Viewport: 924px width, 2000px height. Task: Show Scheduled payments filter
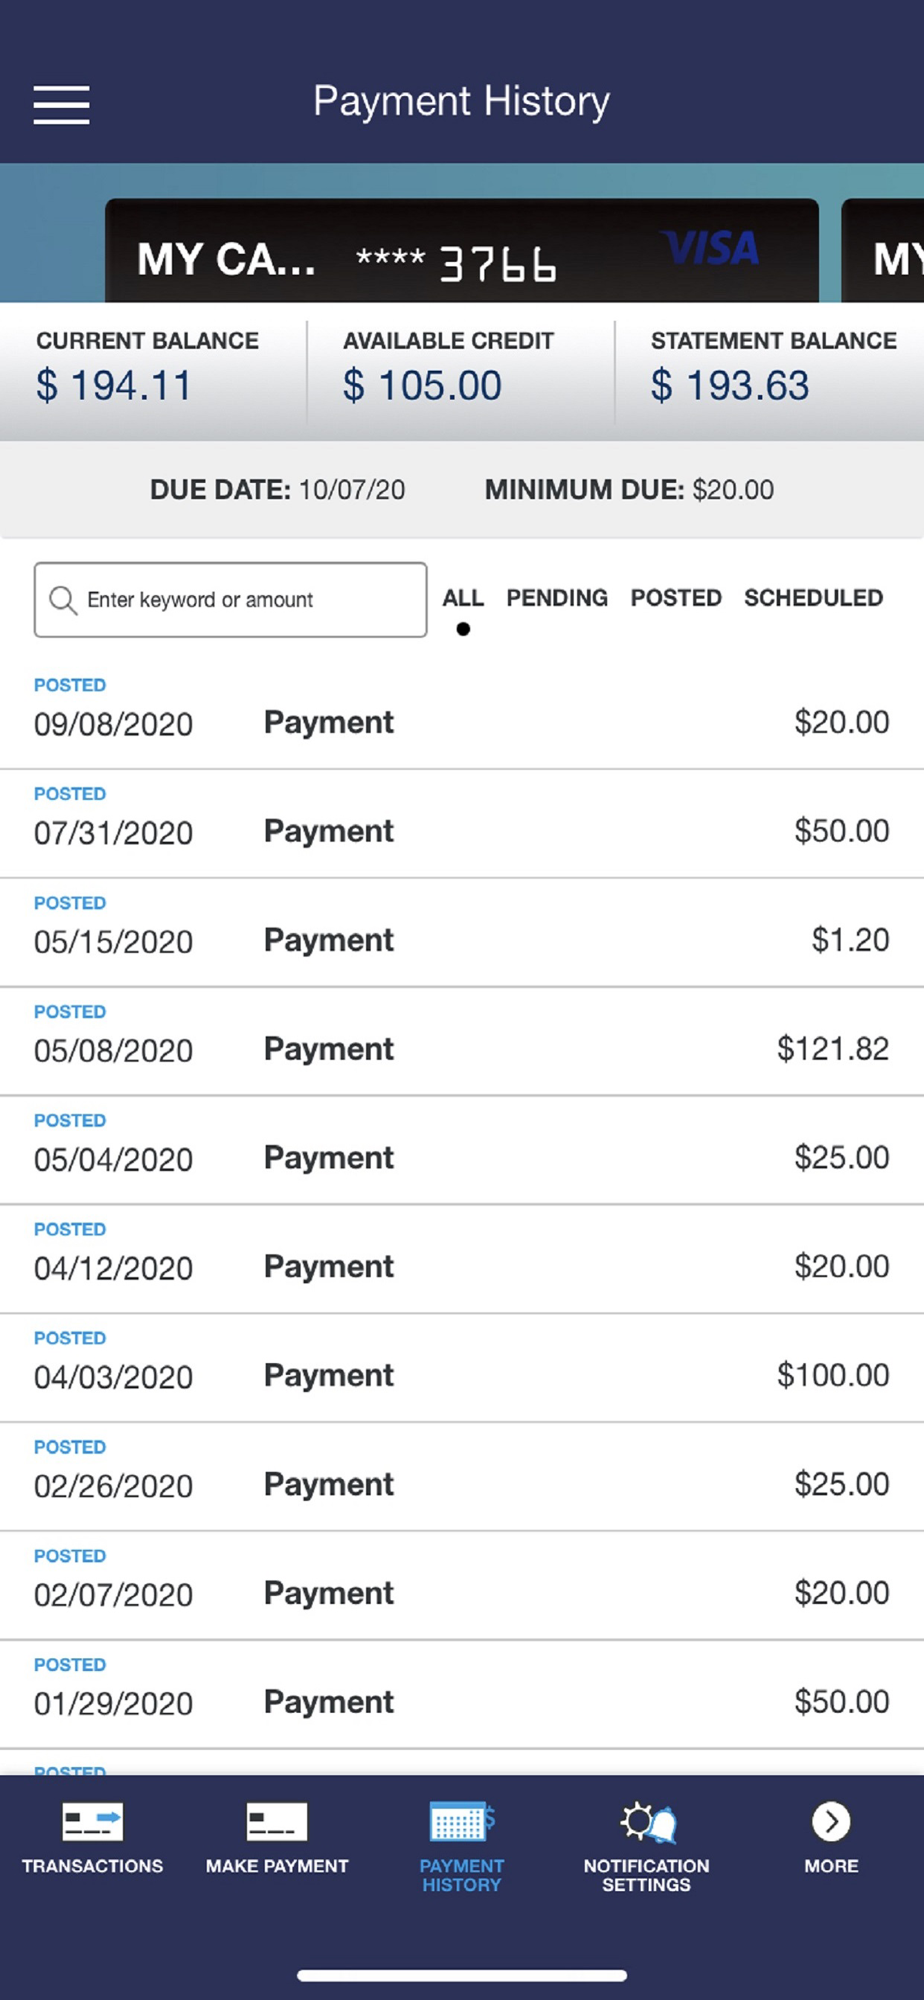coord(813,598)
